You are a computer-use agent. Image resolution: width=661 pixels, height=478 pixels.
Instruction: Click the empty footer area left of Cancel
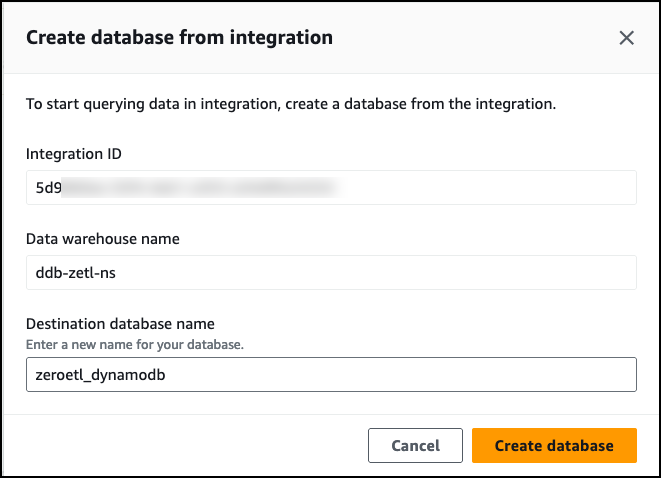point(180,446)
